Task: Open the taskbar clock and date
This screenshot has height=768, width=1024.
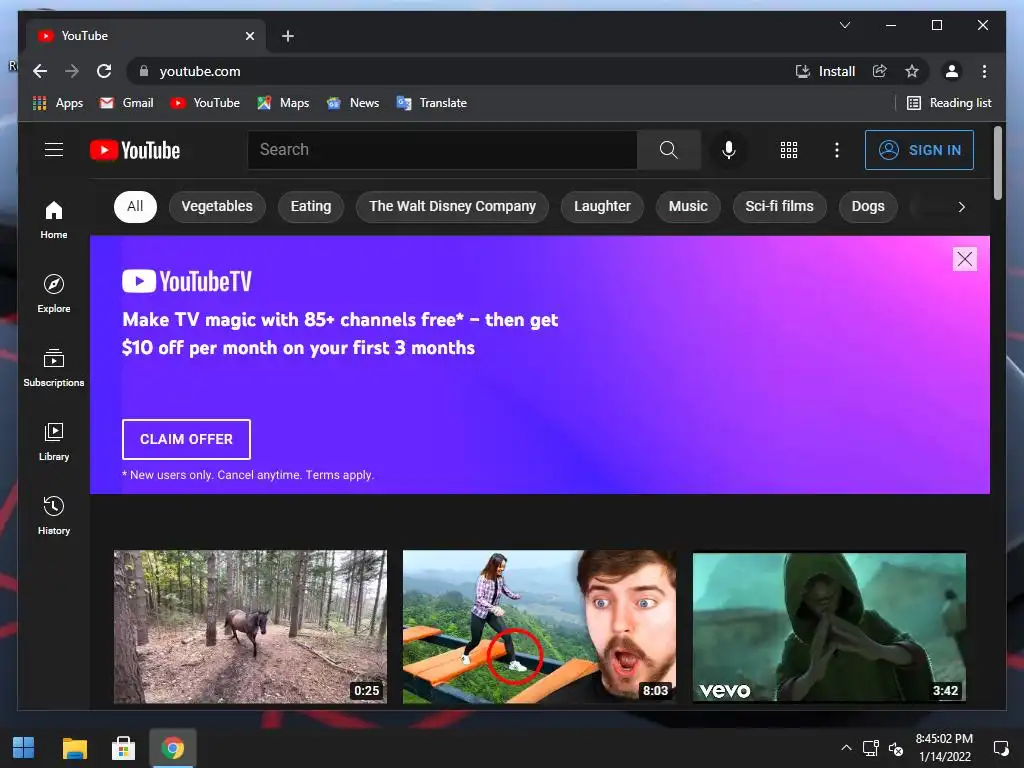Action: pos(944,748)
